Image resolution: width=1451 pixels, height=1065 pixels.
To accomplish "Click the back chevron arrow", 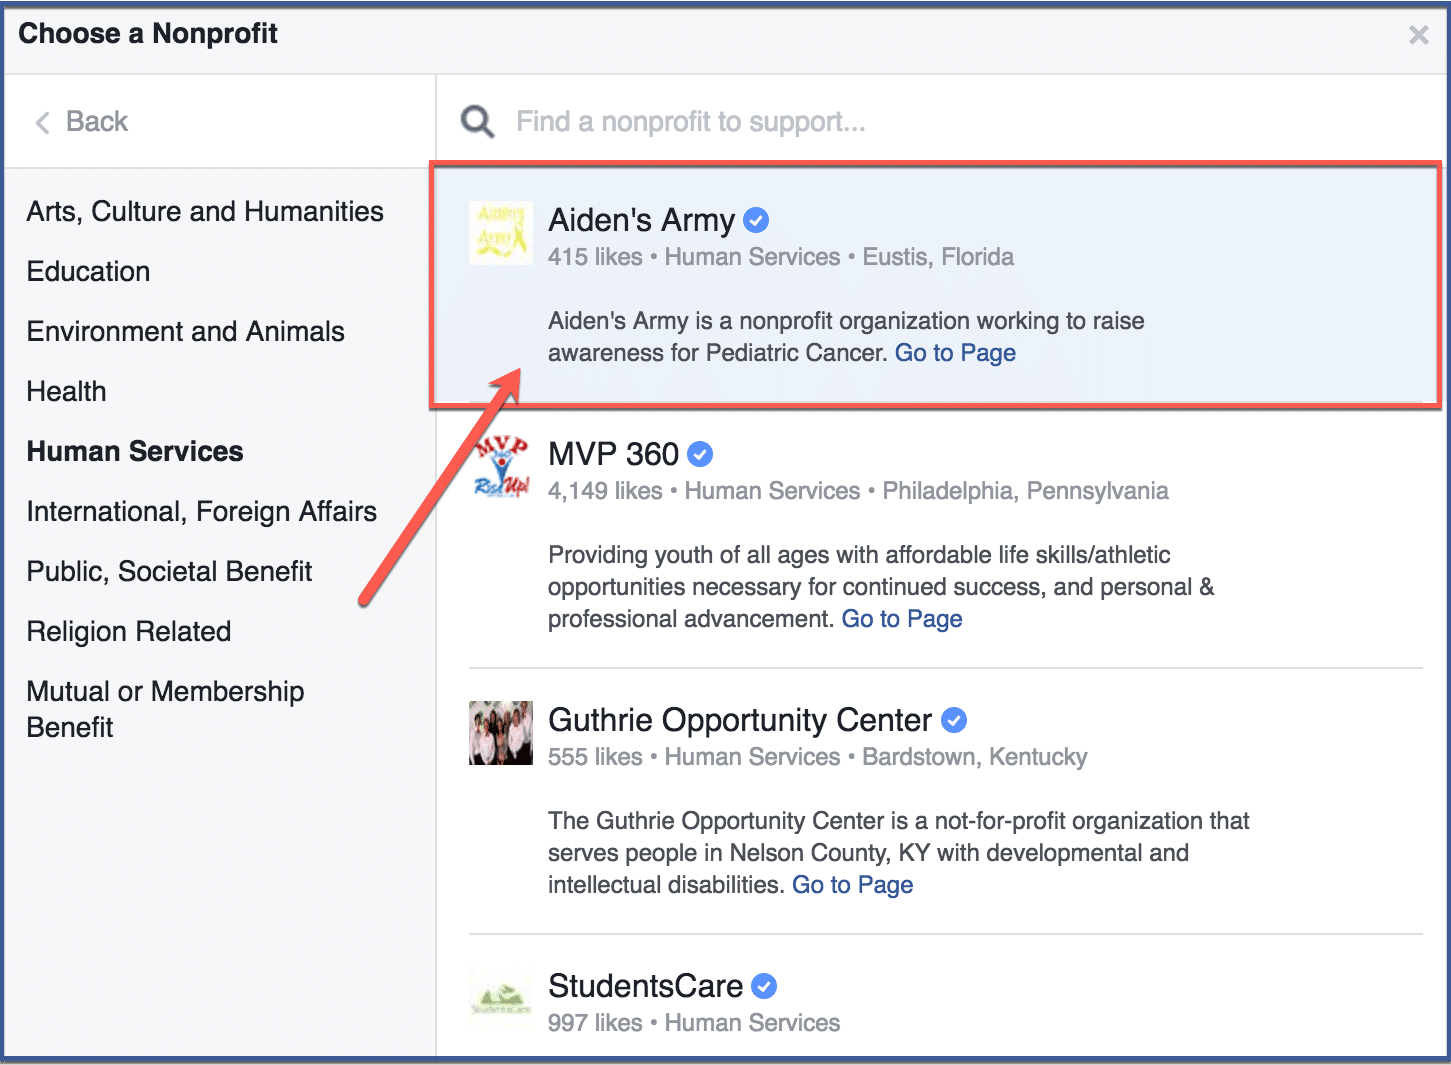I will click(42, 121).
